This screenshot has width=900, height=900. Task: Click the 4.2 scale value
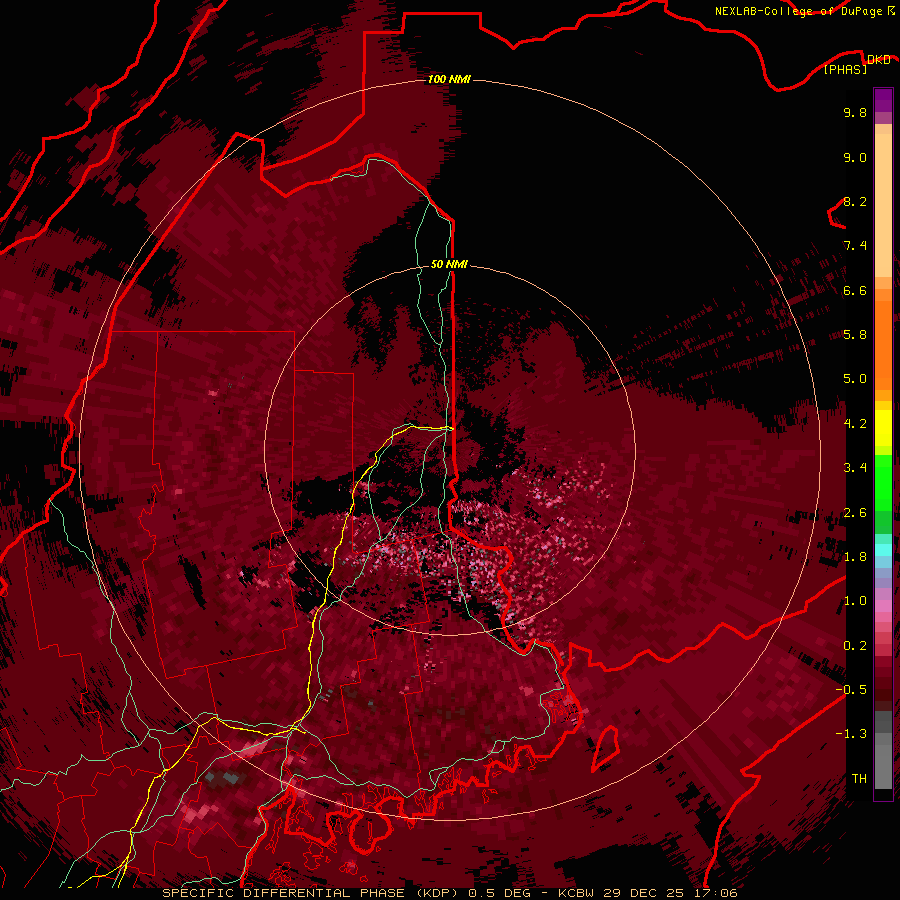click(x=855, y=423)
